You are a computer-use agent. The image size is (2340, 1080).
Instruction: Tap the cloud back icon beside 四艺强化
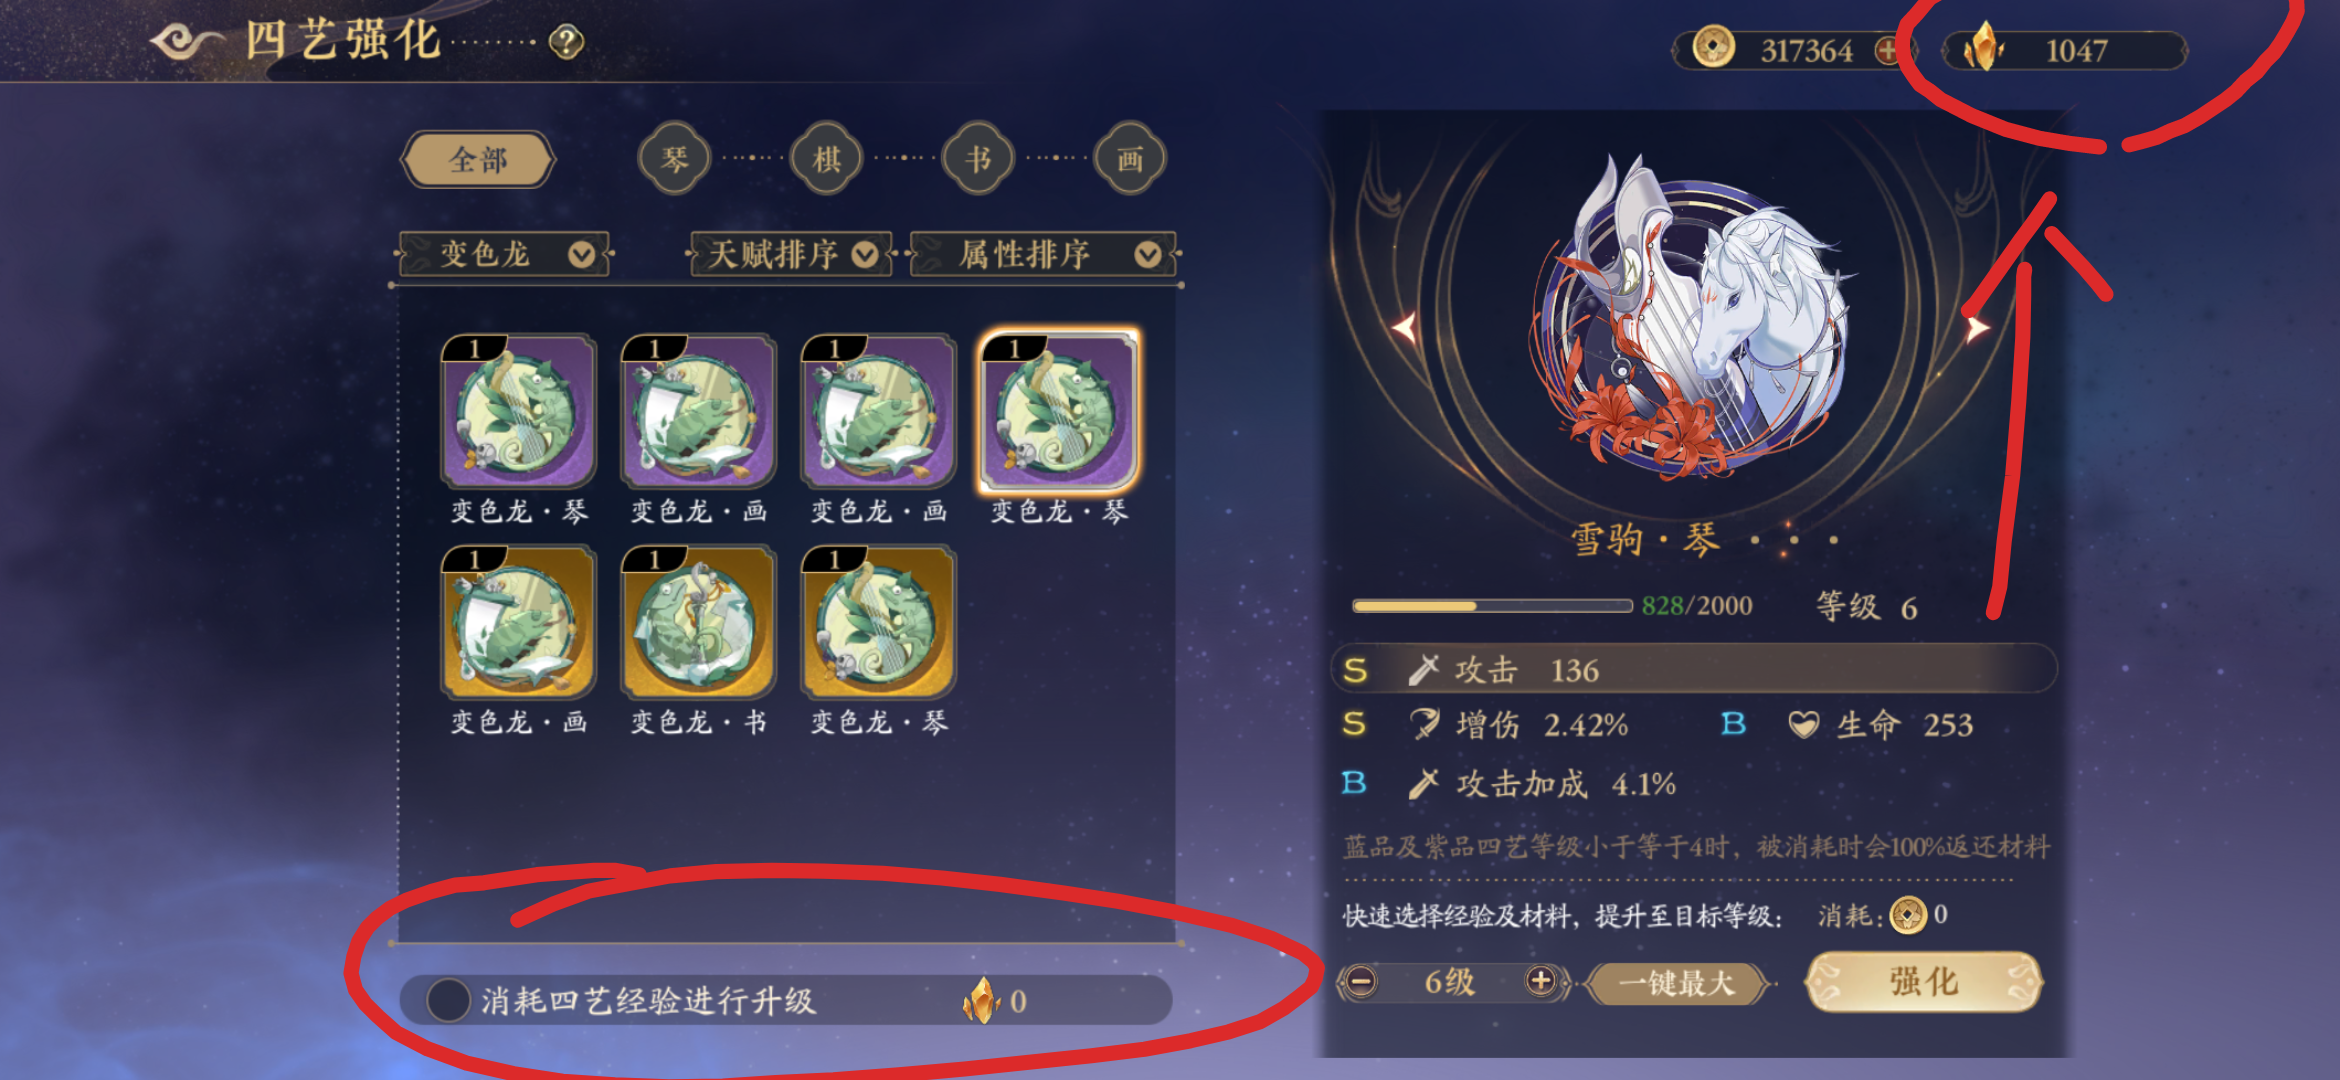[186, 42]
